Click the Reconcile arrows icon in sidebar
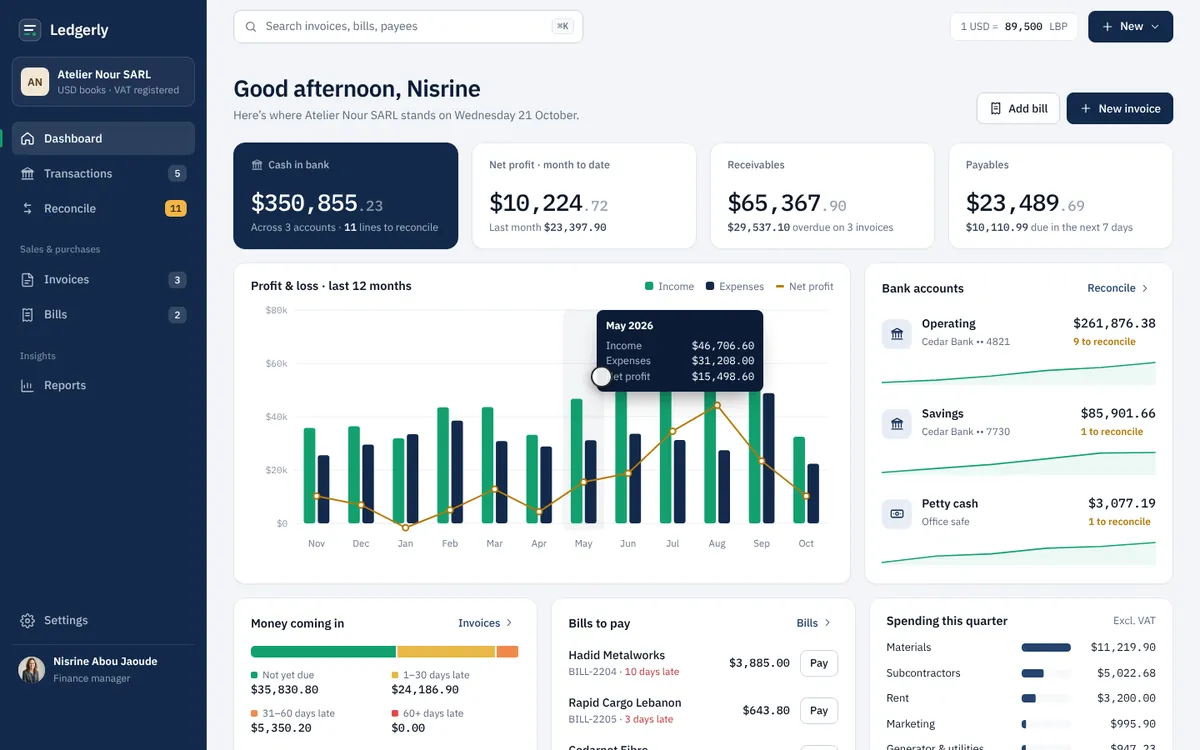The height and width of the screenshot is (750, 1200). 28,209
